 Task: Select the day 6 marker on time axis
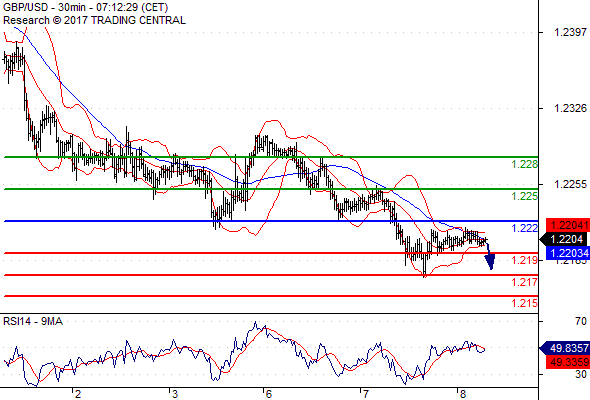pyautogui.click(x=268, y=394)
